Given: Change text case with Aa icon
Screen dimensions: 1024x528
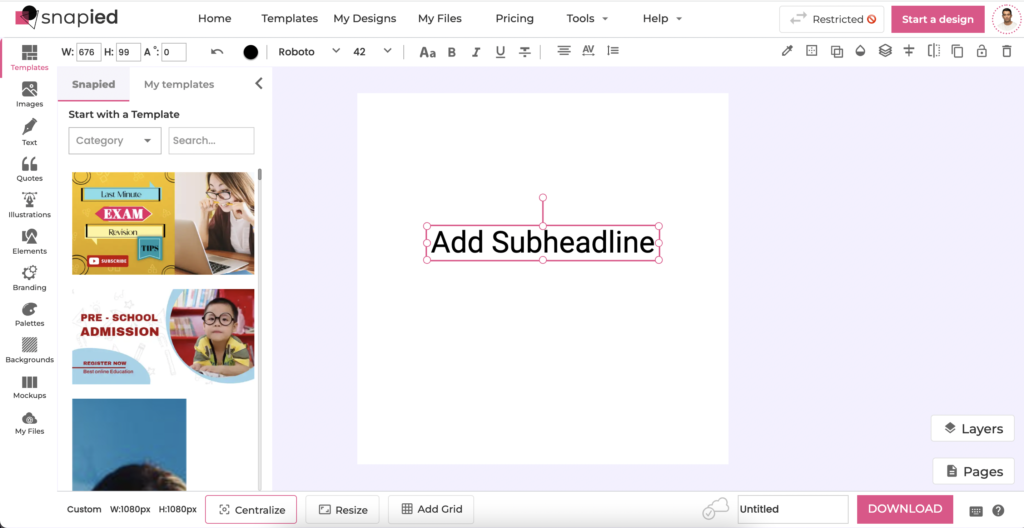Looking at the screenshot, I should pos(427,52).
